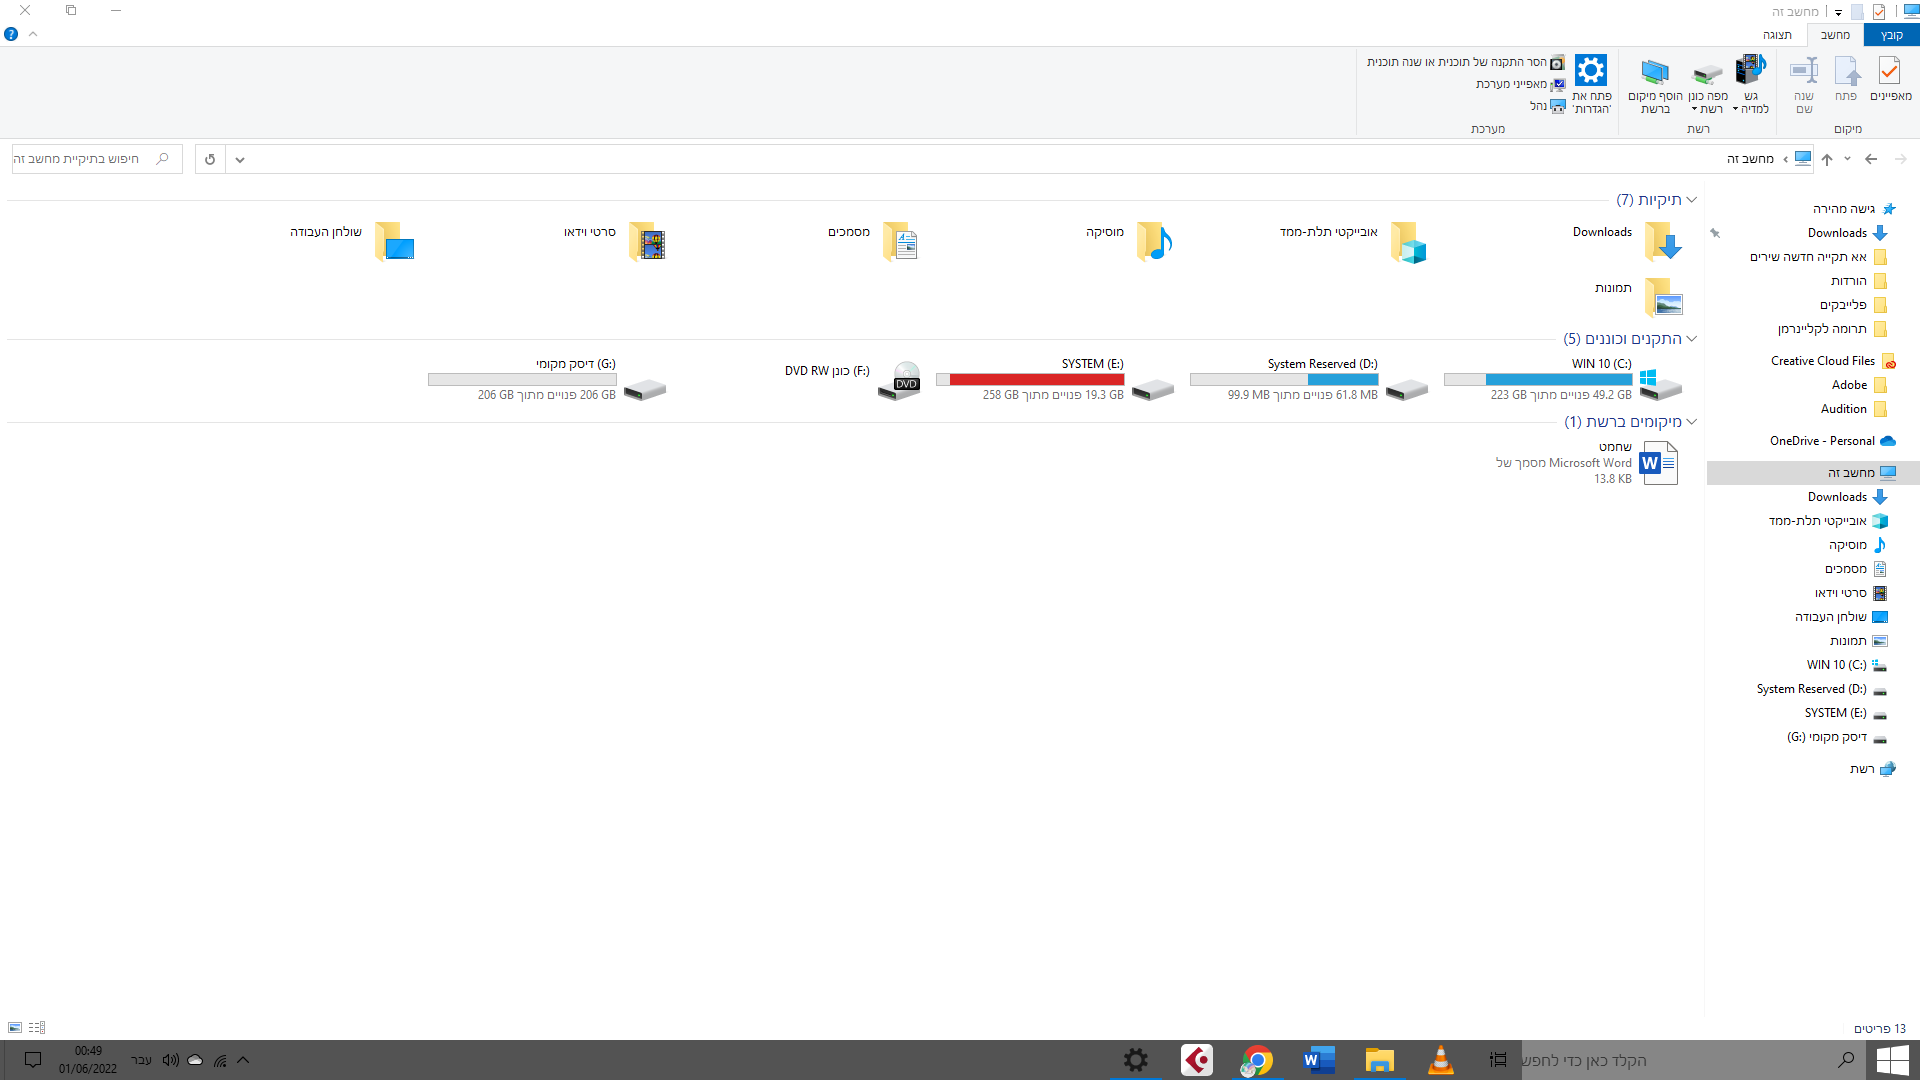
Task: Collapse the ribbon using the chevron
Action: point(33,34)
